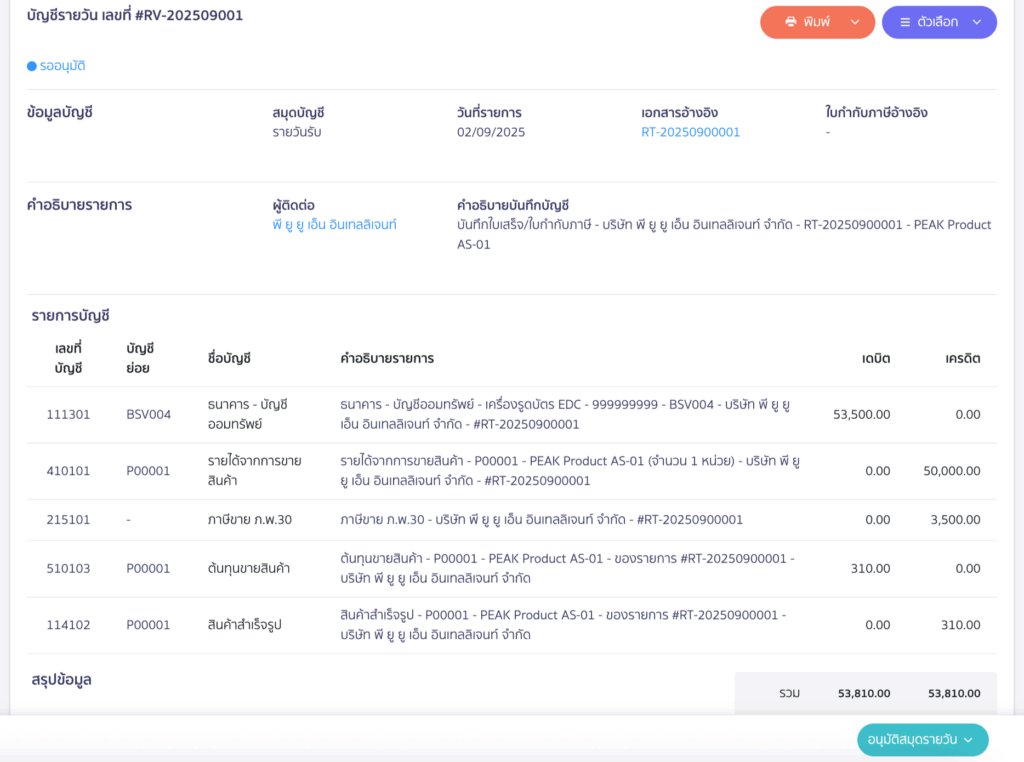
Task: Click the list icon on ตัวเลือก button
Action: pyautogui.click(x=905, y=22)
